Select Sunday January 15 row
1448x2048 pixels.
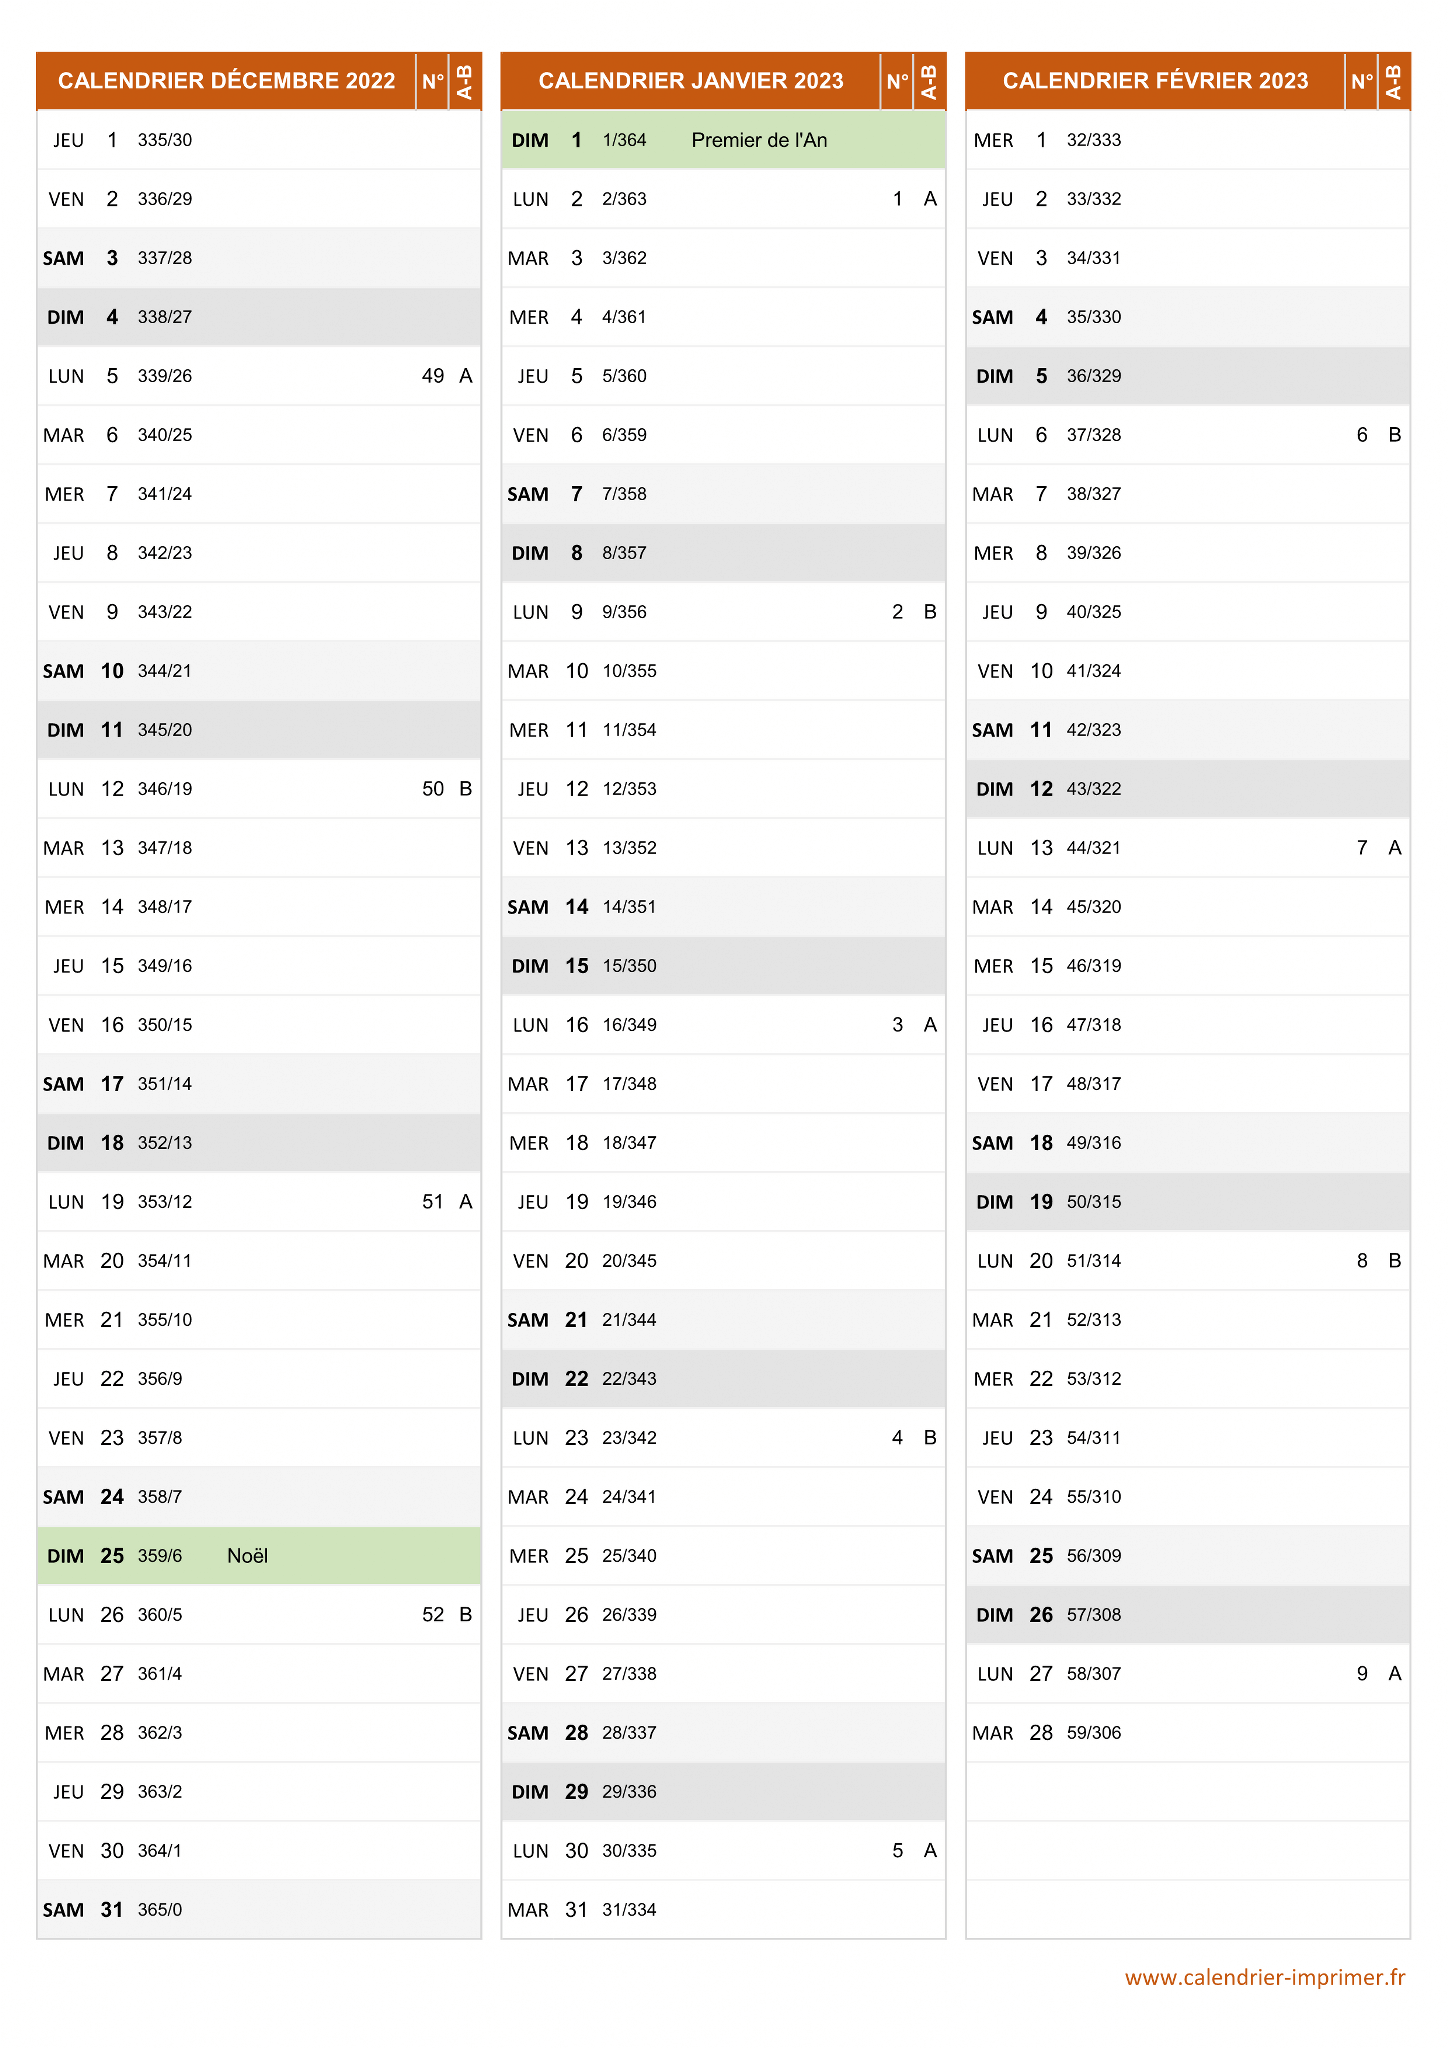tap(723, 966)
